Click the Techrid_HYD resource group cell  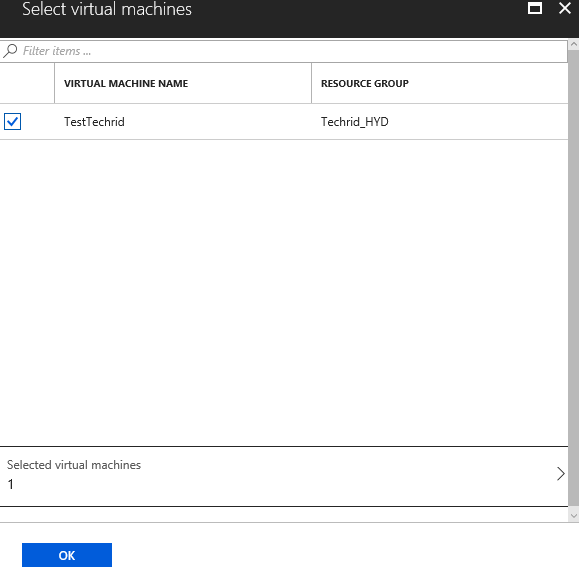(354, 122)
